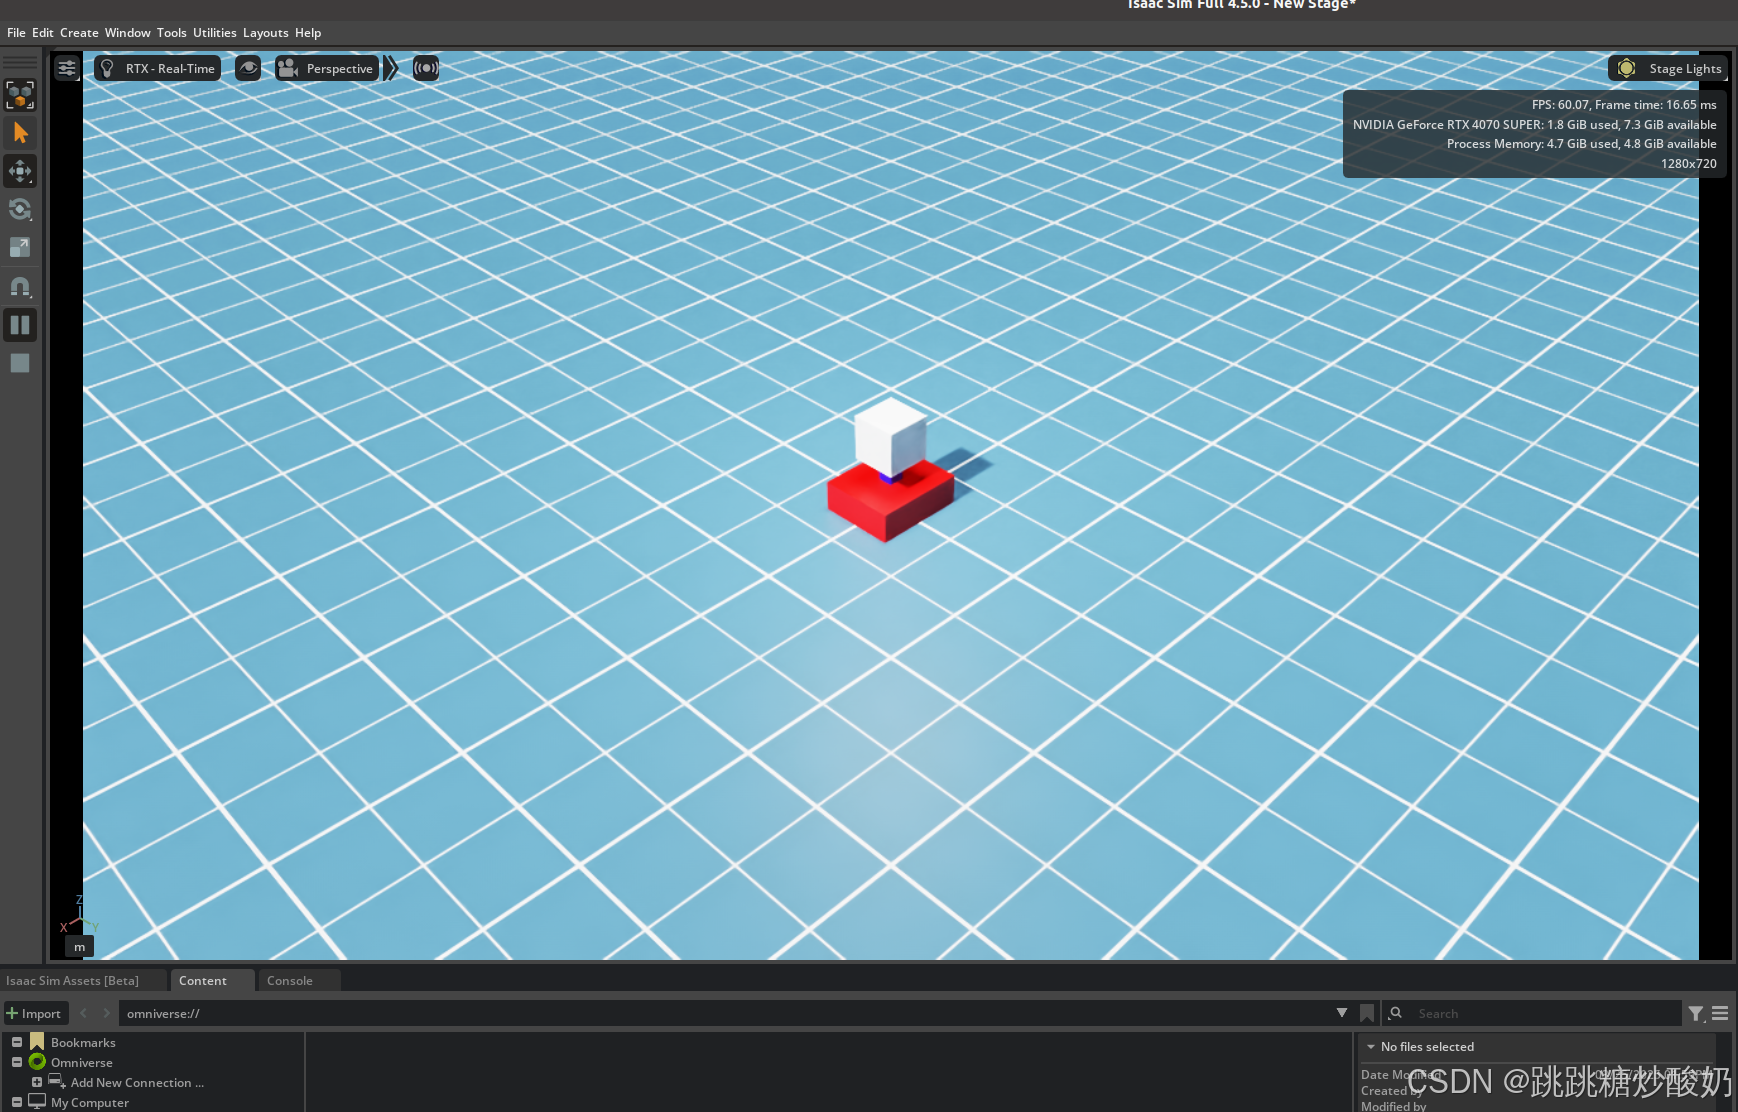Click Add New Connection ...
Screen dimensions: 1738x1112
tap(137, 1083)
